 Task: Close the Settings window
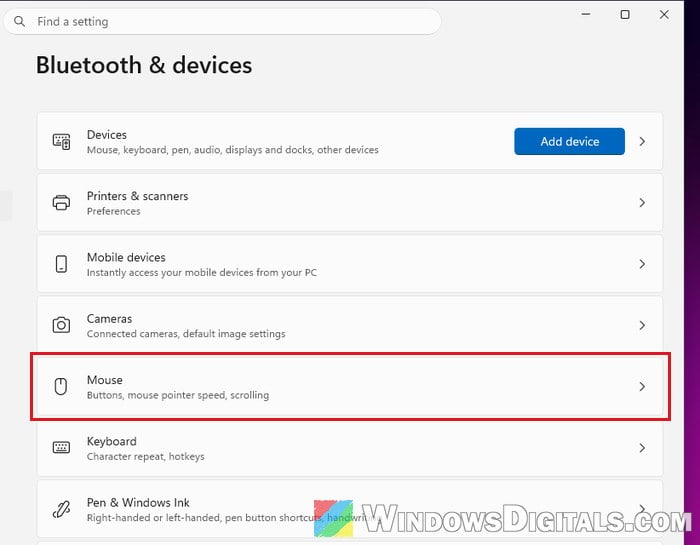point(664,14)
